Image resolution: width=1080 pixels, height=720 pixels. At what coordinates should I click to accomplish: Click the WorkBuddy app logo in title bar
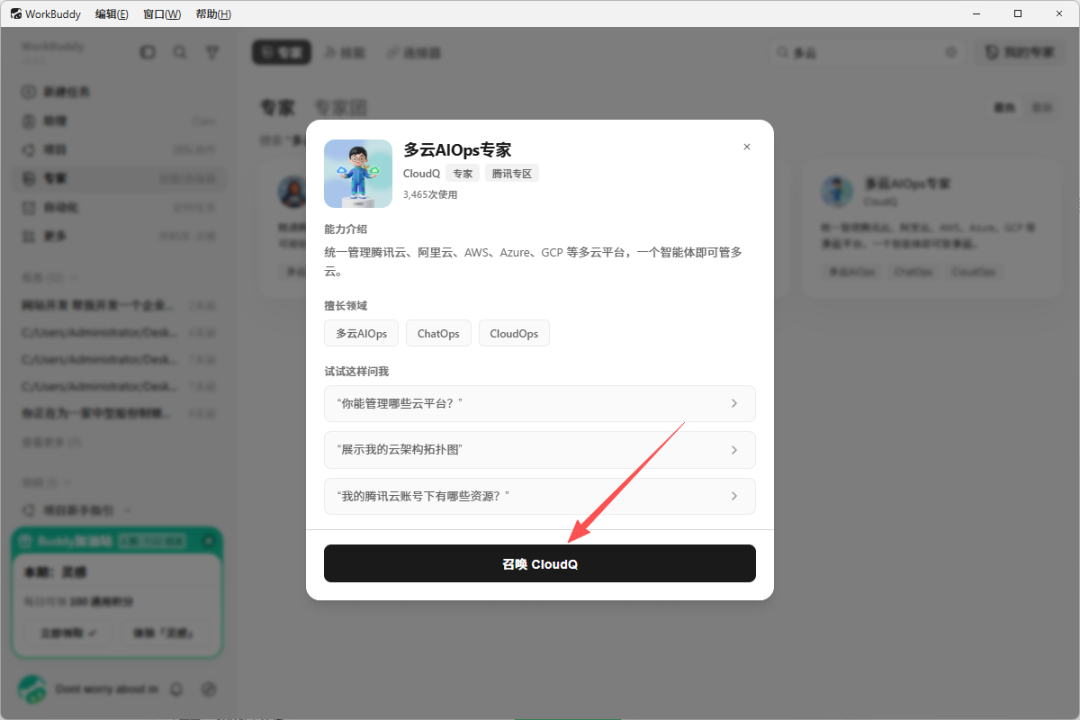[16, 14]
